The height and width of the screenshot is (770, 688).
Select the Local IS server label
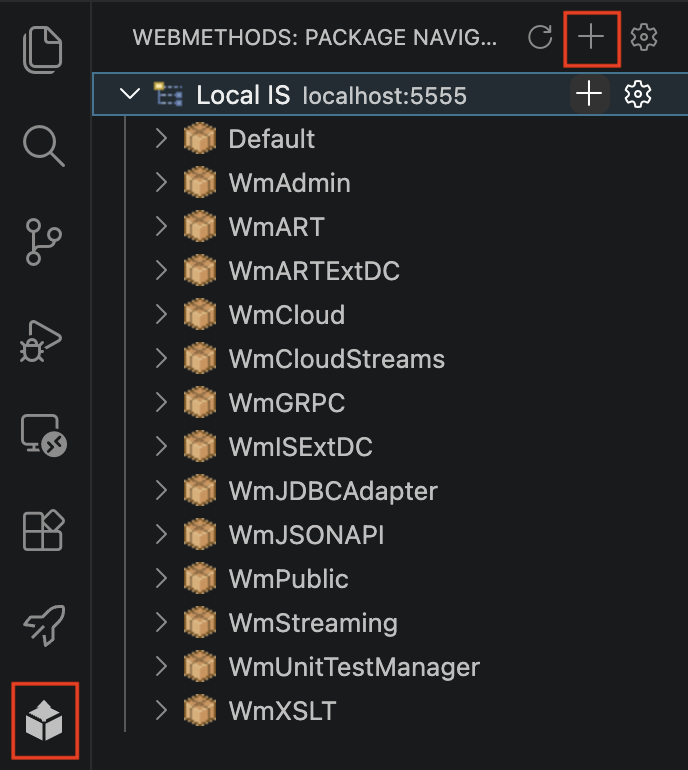(x=244, y=95)
